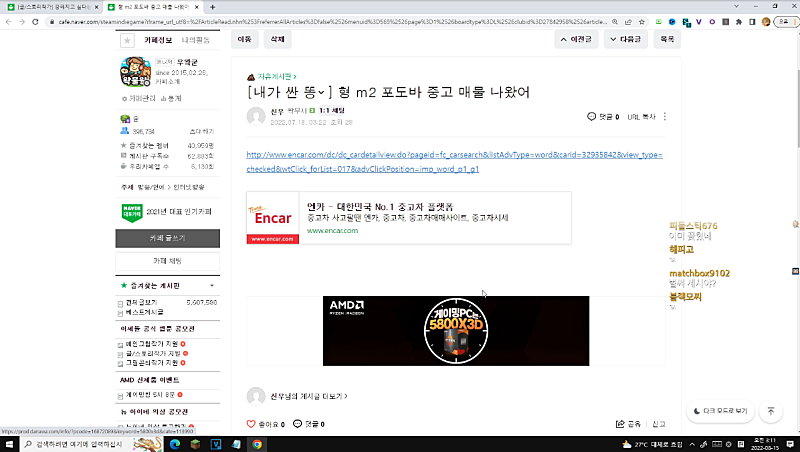
Task: Click the teal squares extension icon
Action: (x=686, y=22)
